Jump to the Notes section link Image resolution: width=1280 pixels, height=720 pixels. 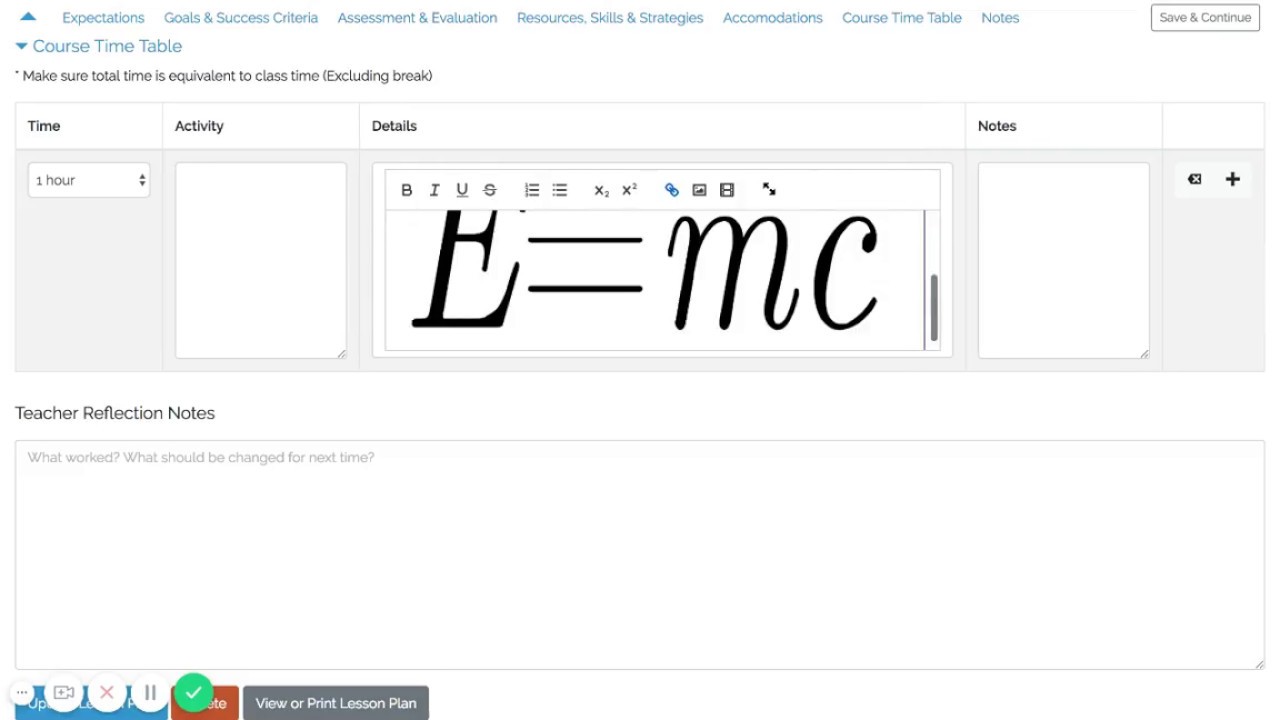point(1000,18)
